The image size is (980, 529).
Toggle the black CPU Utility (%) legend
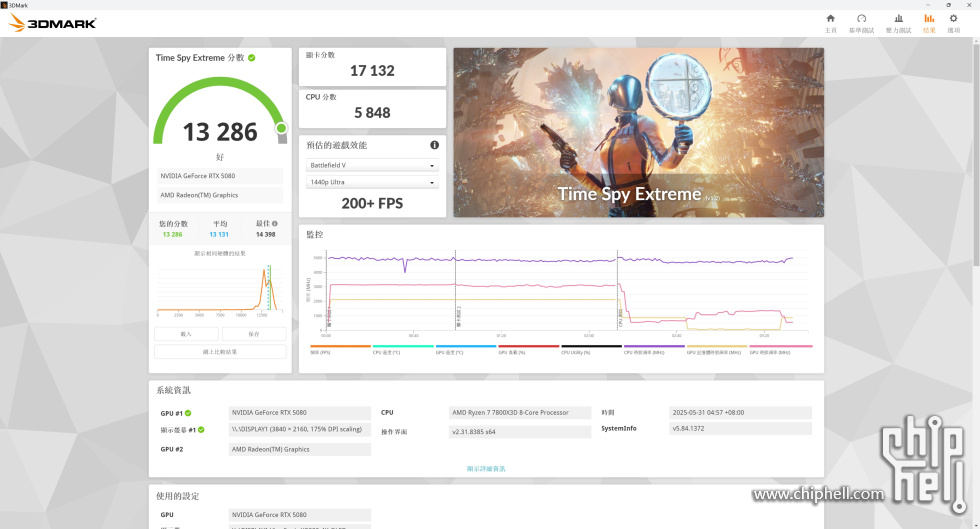click(x=591, y=349)
